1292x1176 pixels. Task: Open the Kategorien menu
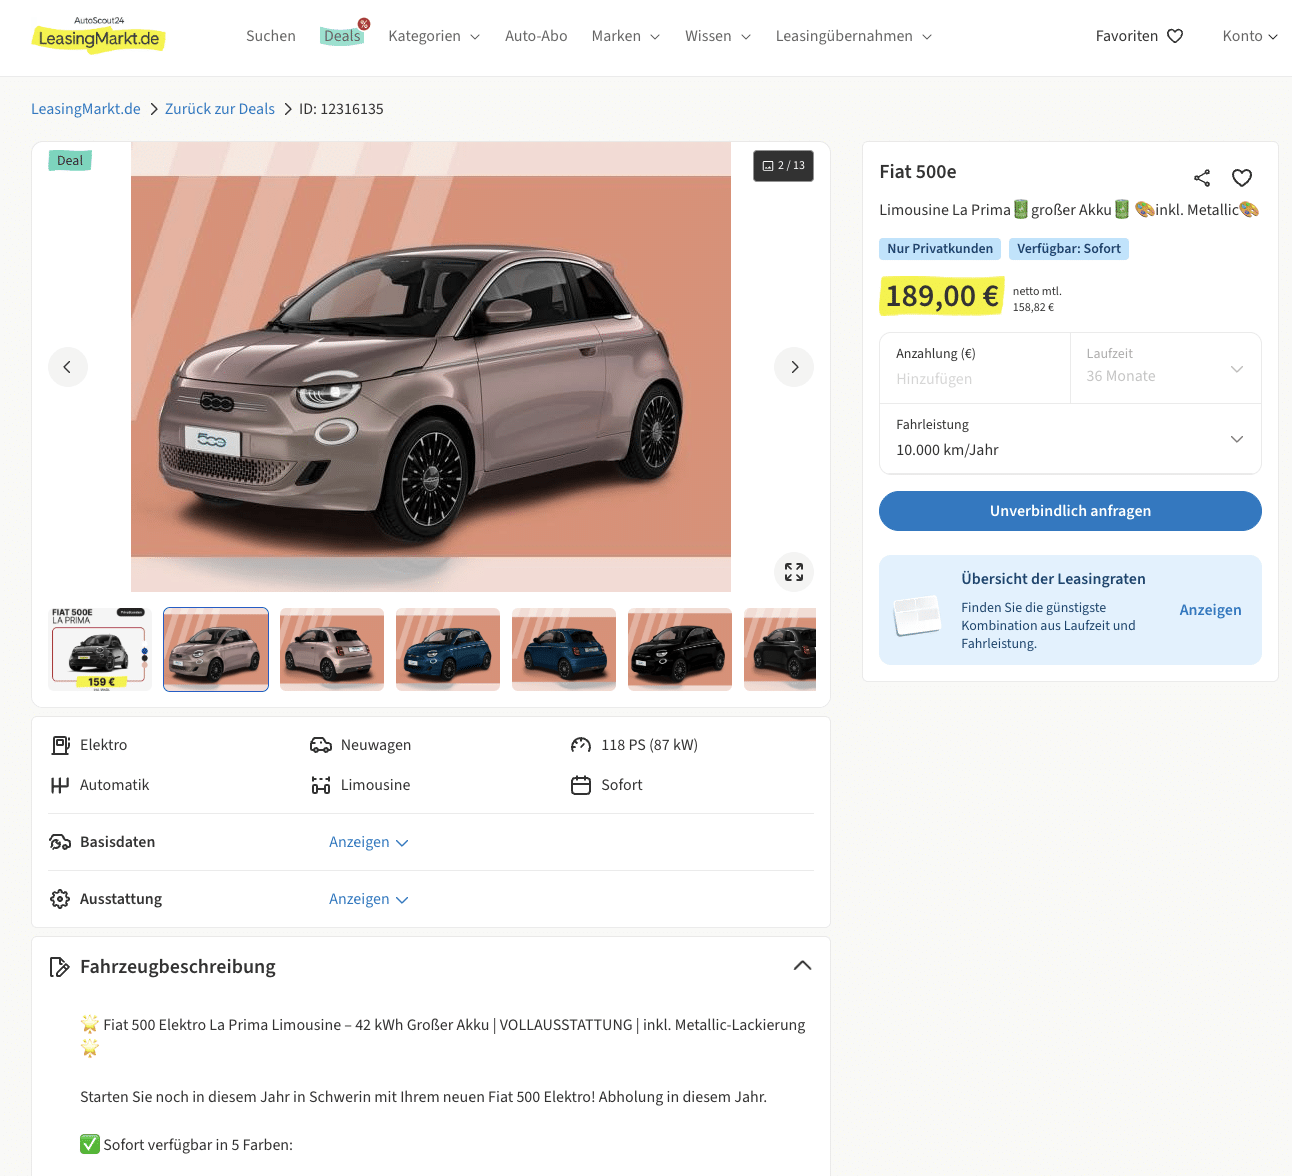[x=433, y=36]
